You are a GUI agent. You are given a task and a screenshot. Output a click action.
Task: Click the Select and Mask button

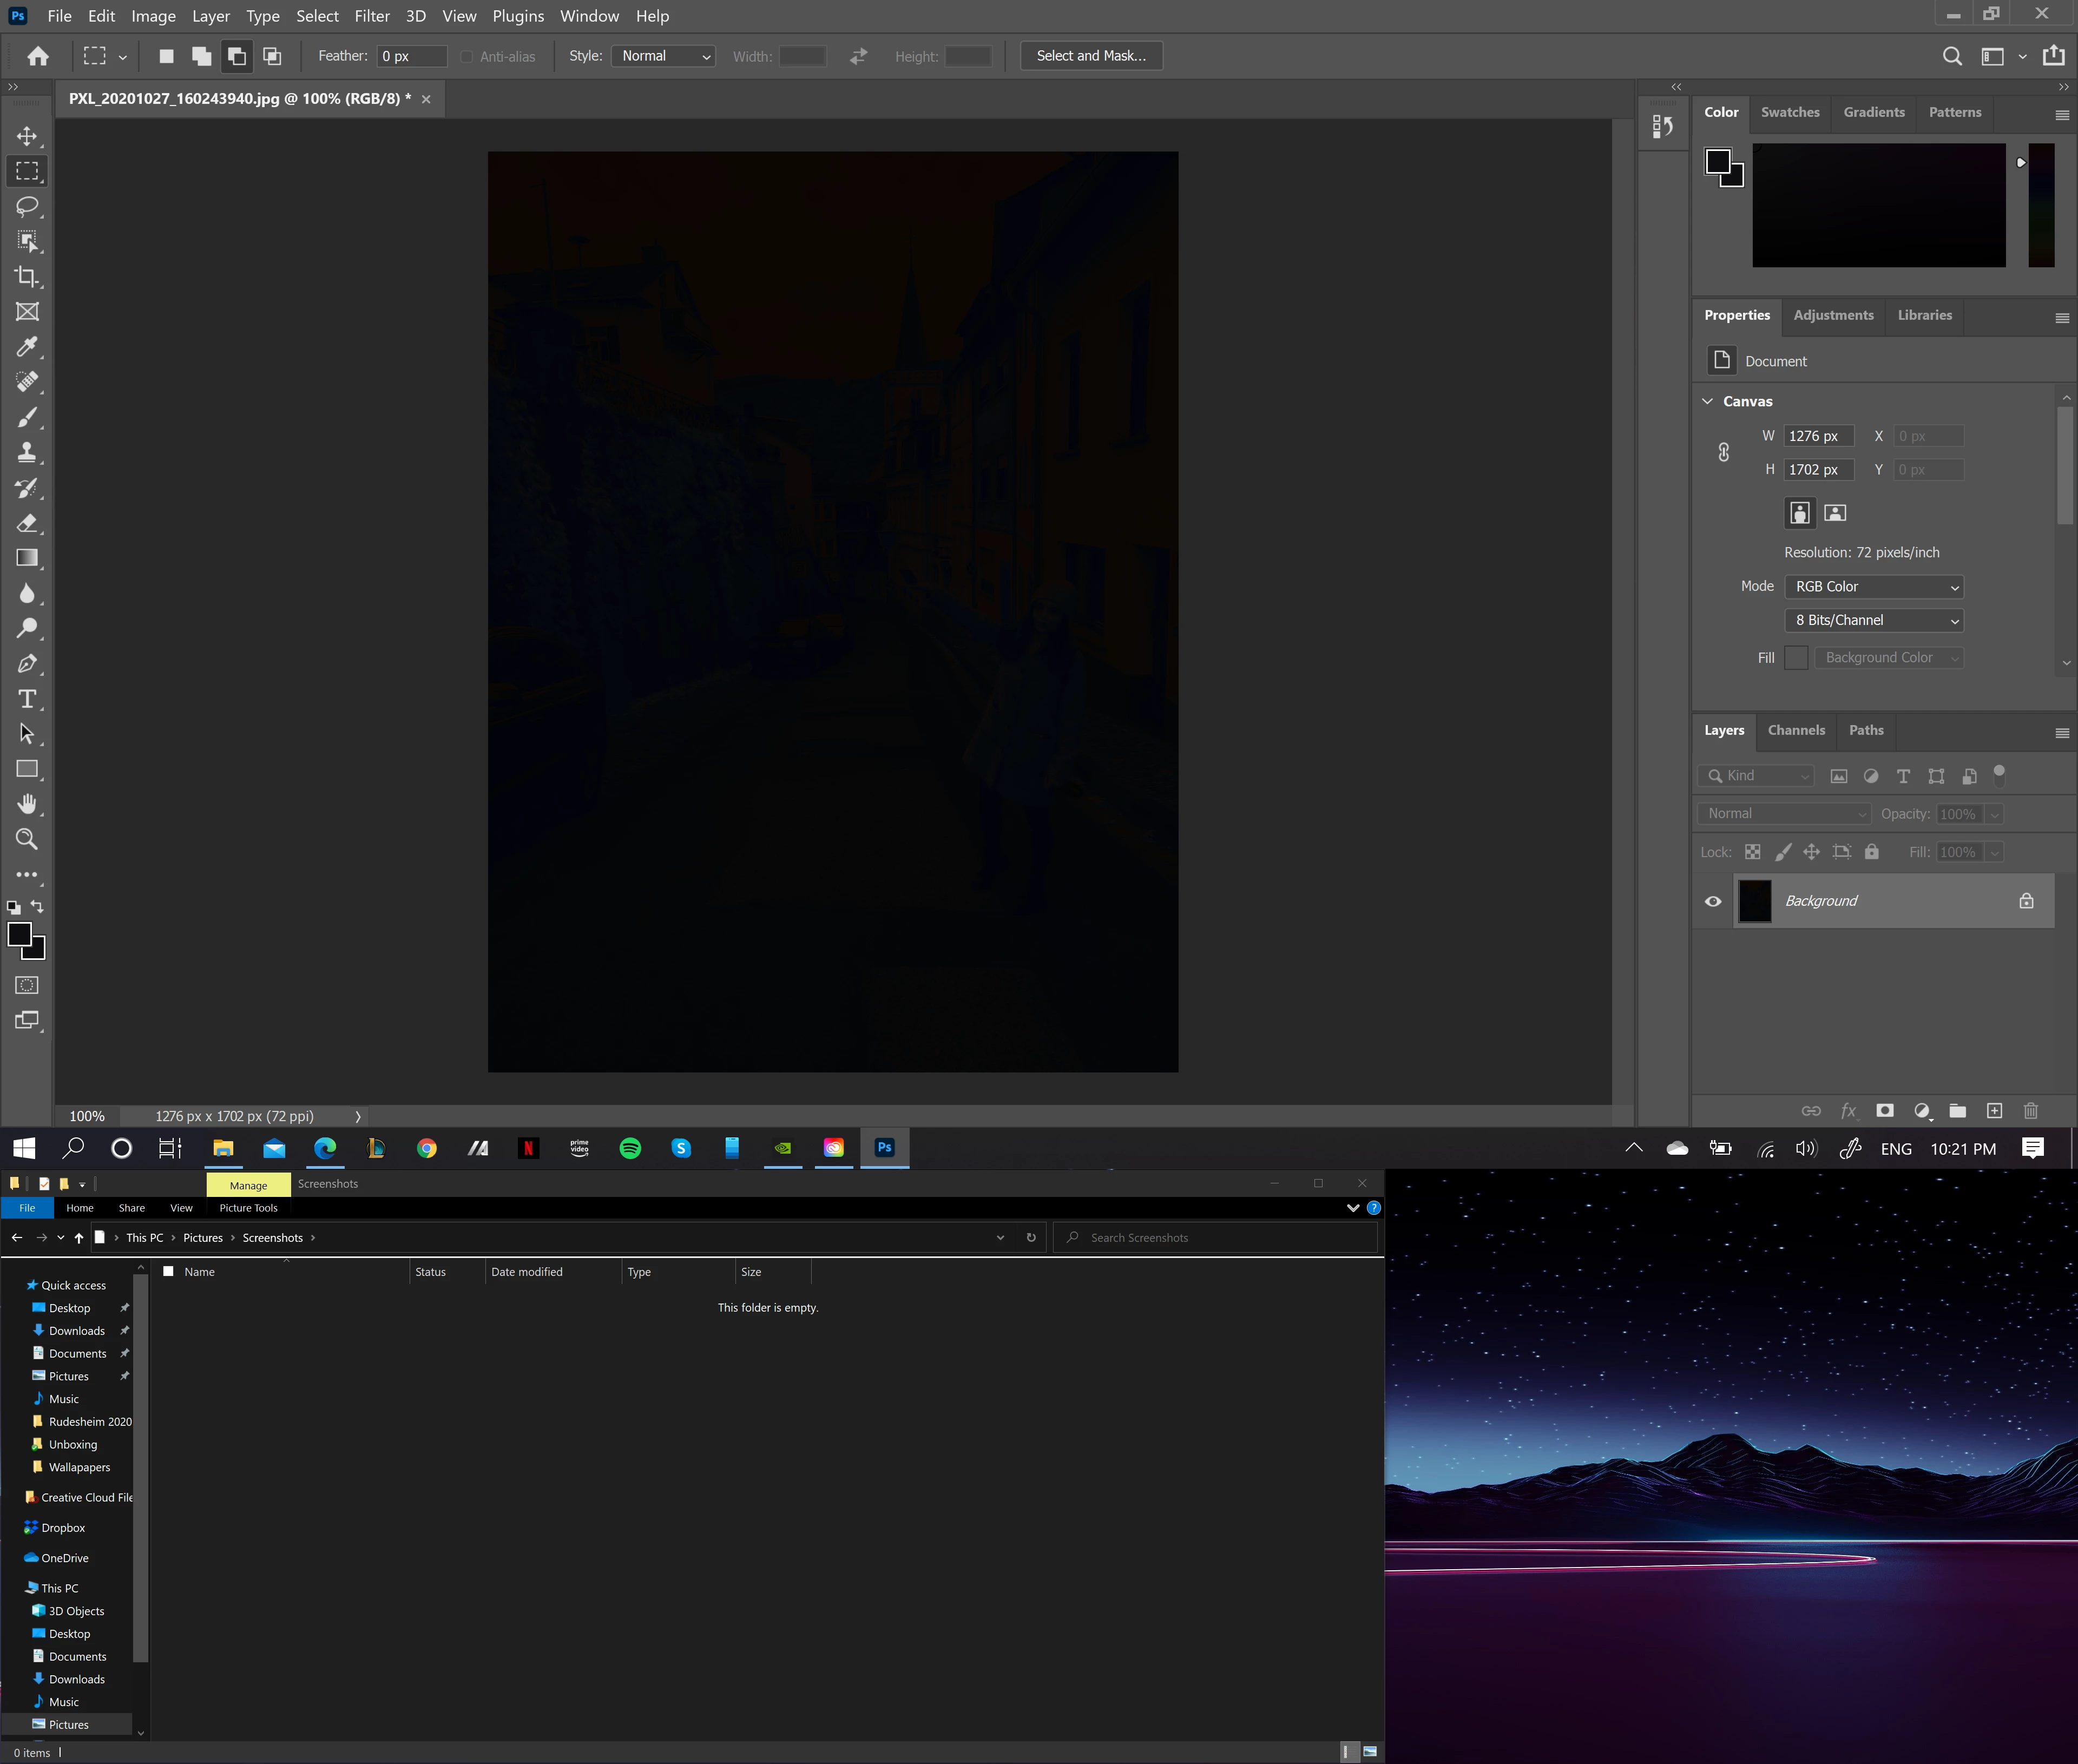(1090, 56)
